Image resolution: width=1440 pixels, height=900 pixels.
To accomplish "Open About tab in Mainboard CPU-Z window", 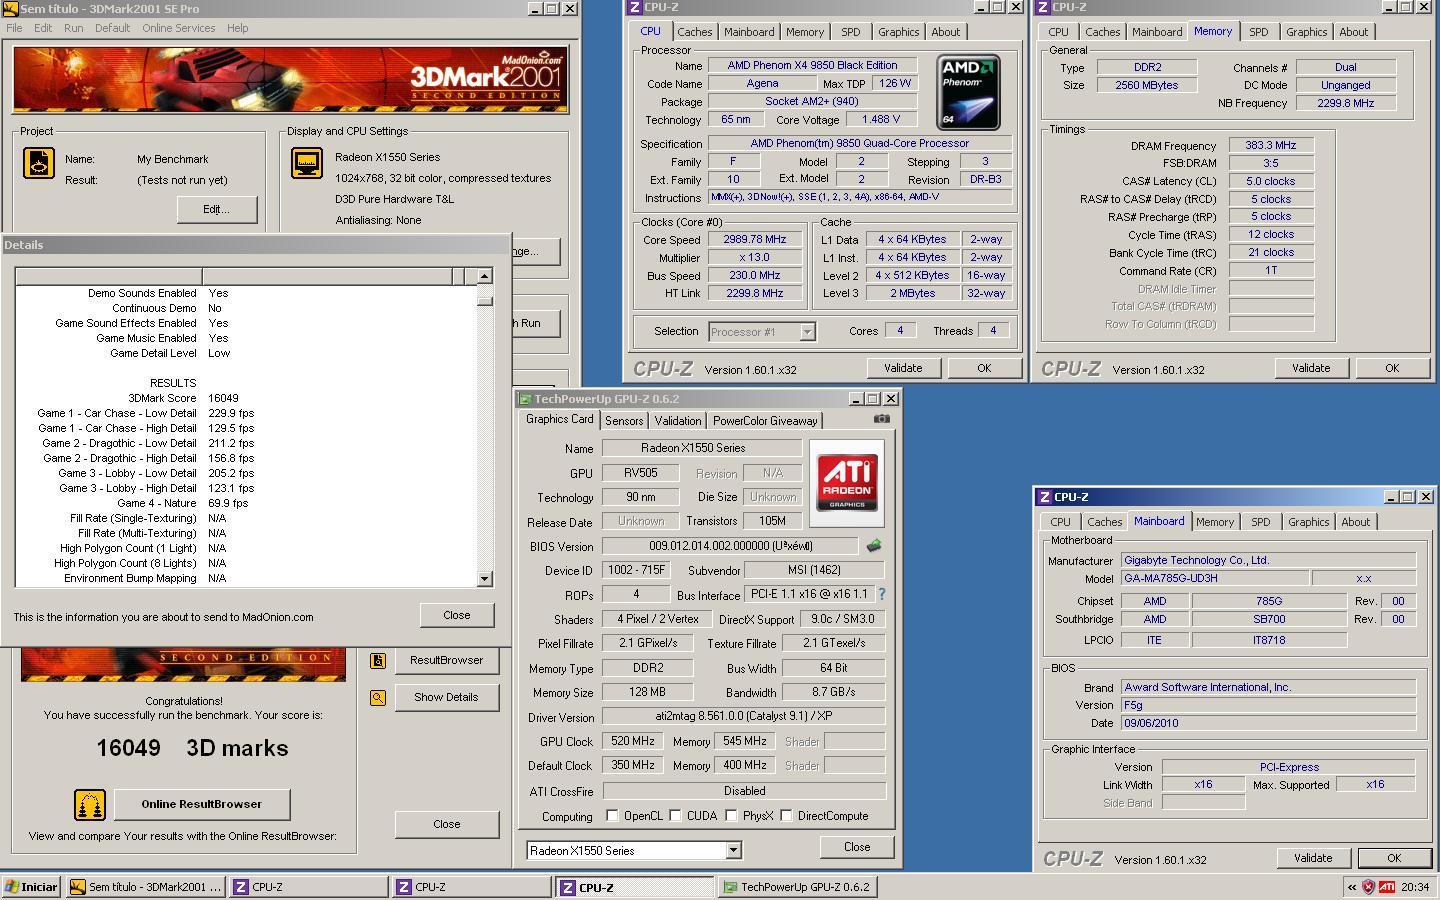I will tap(1356, 522).
